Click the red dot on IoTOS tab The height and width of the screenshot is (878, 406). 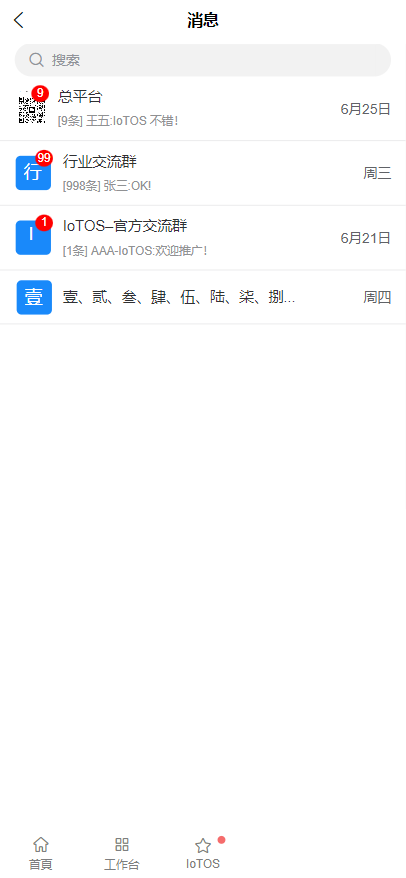point(221,840)
